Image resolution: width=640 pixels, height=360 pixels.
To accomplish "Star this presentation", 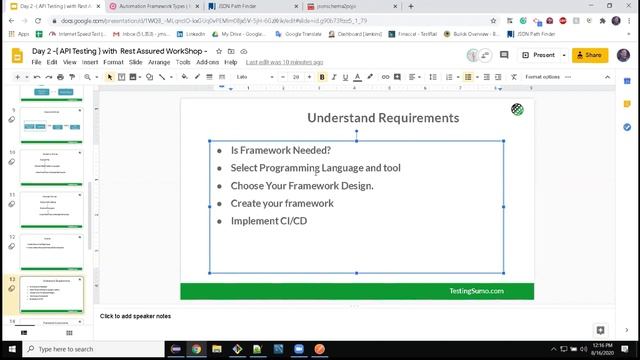I will (x=219, y=51).
